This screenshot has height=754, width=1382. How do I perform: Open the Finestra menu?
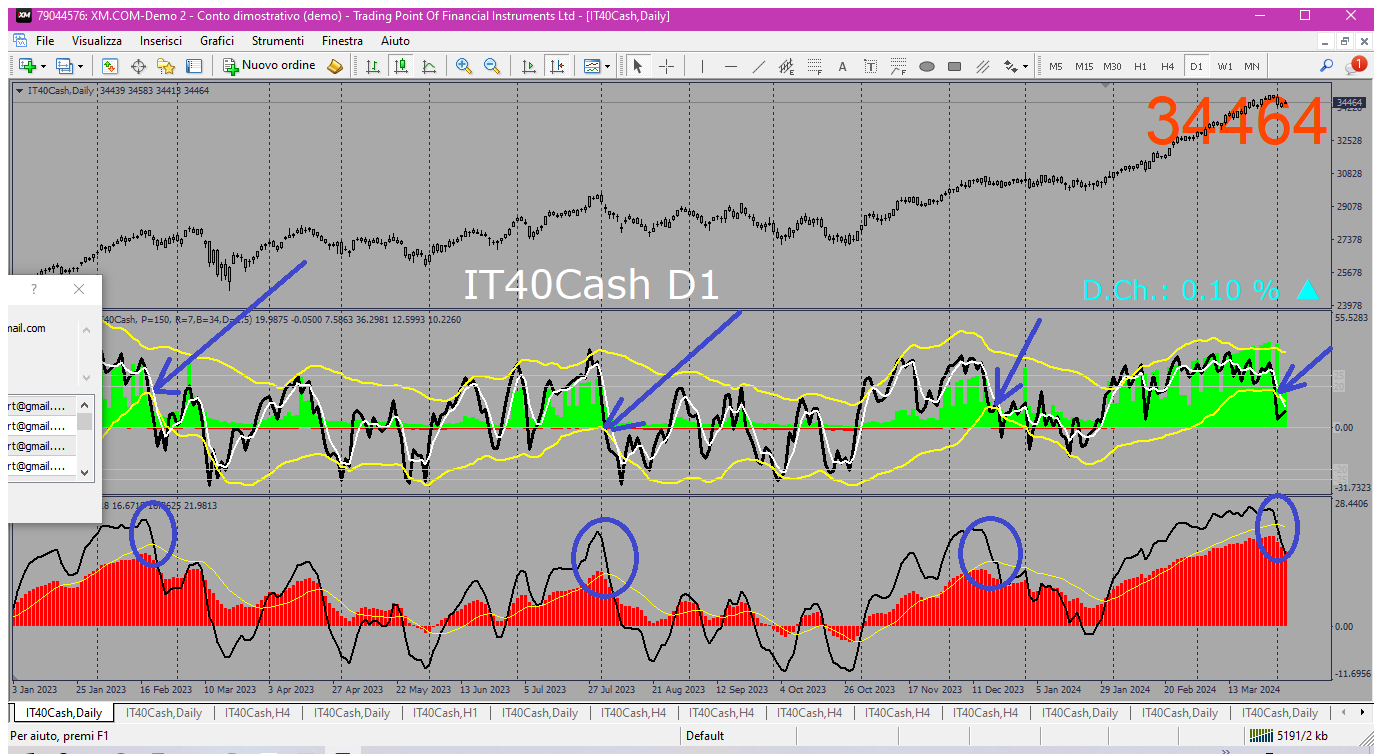click(342, 41)
